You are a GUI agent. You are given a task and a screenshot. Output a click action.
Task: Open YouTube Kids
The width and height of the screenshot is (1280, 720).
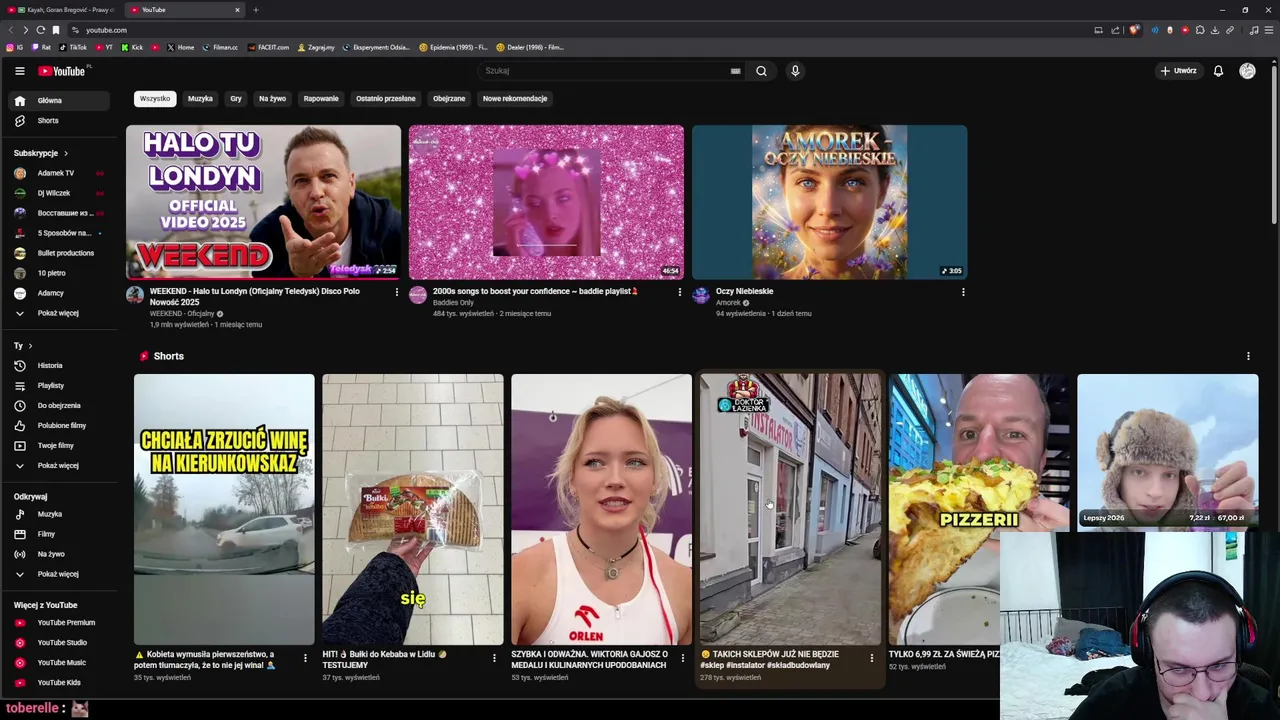(59, 683)
